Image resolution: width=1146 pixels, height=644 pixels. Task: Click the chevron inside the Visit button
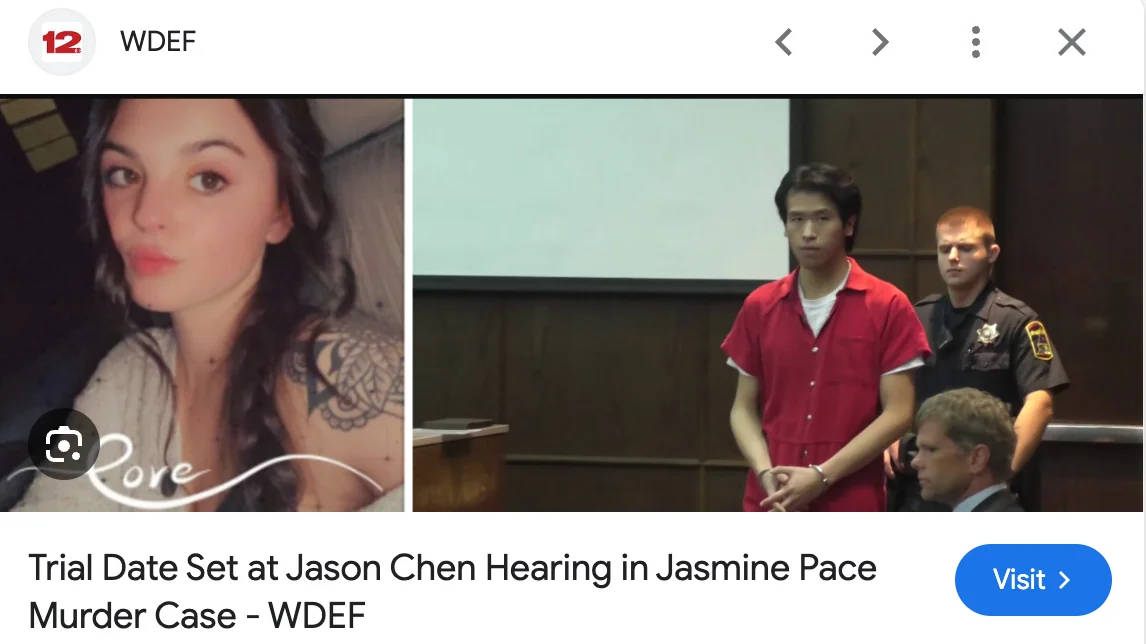pos(1065,580)
